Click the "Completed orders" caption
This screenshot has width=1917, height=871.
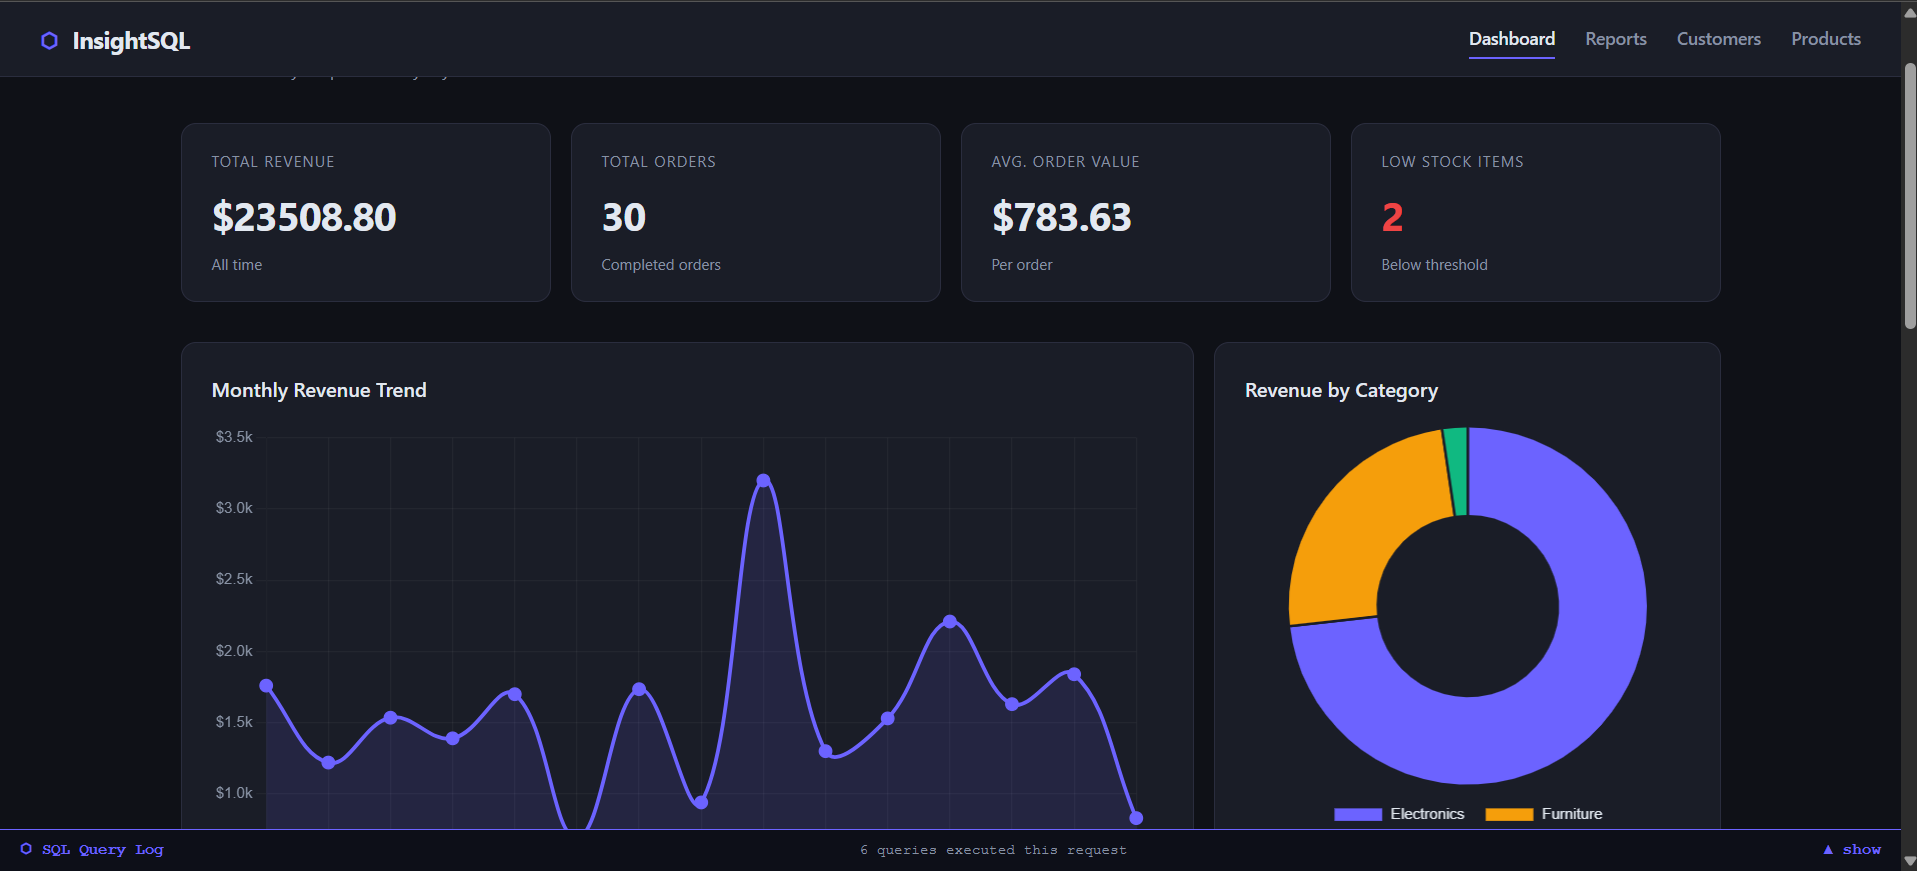661,265
